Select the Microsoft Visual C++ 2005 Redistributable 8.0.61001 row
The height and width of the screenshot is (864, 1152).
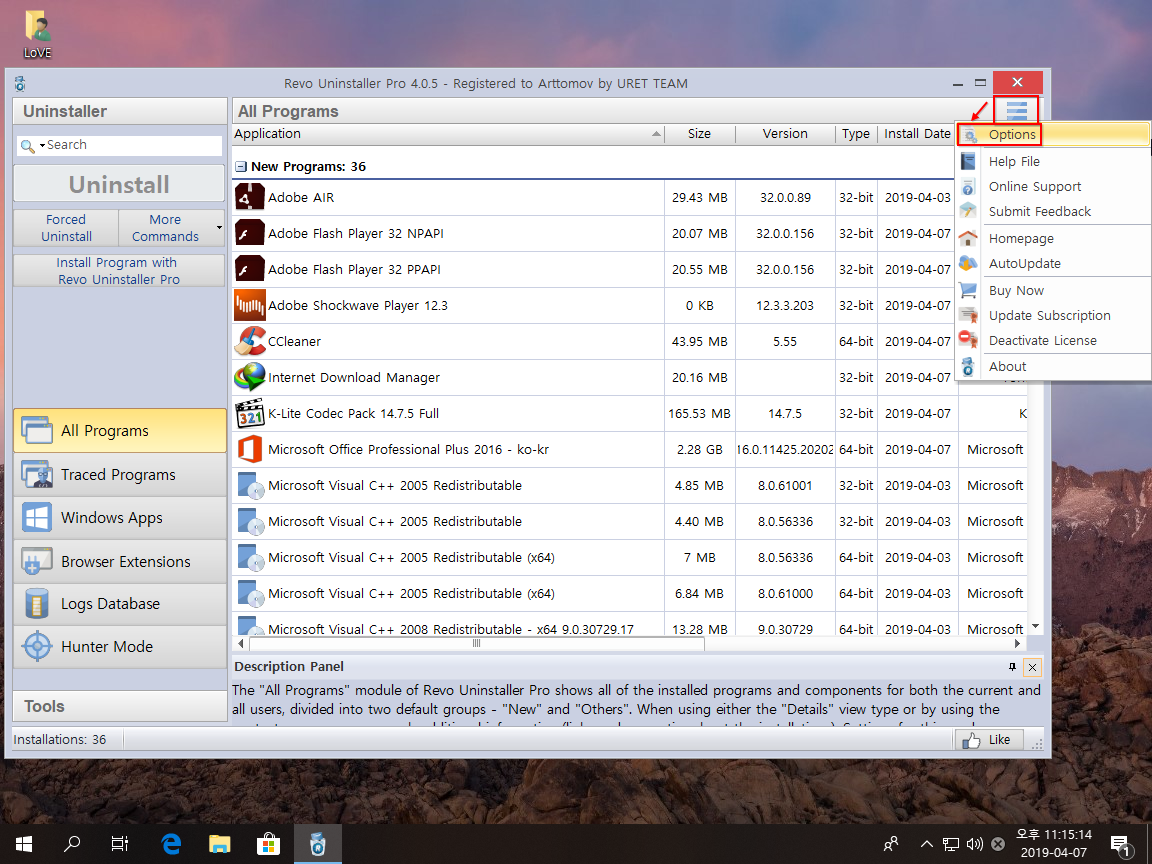[630, 485]
